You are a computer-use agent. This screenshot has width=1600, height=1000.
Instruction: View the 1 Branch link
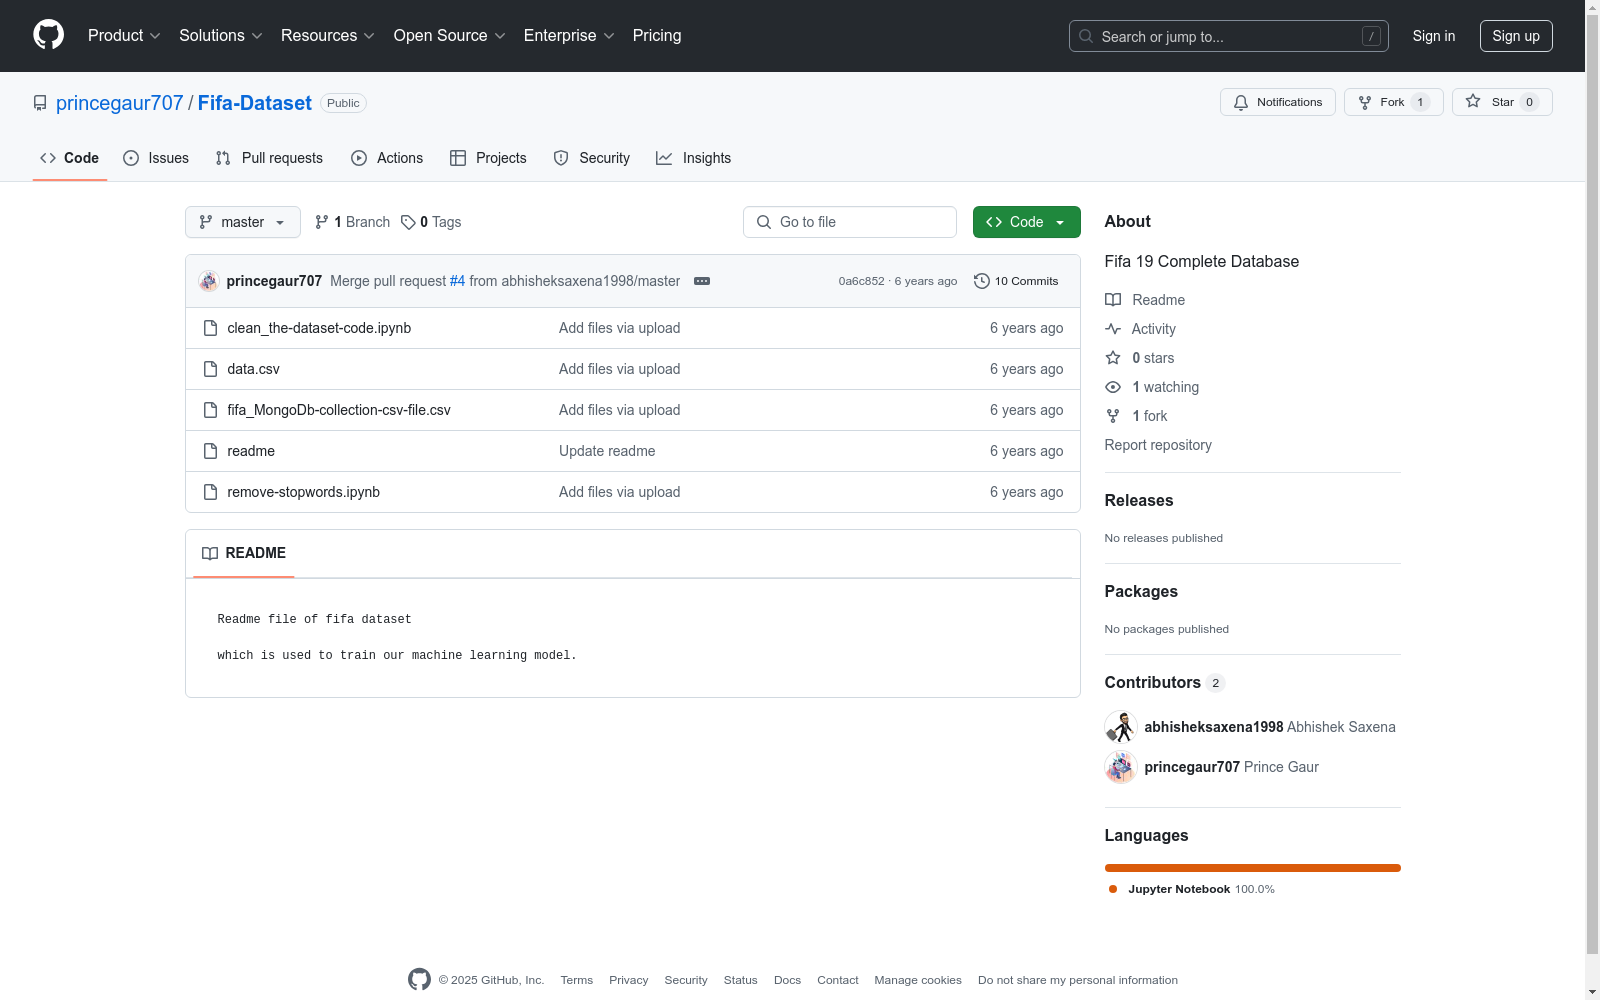[x=352, y=222]
